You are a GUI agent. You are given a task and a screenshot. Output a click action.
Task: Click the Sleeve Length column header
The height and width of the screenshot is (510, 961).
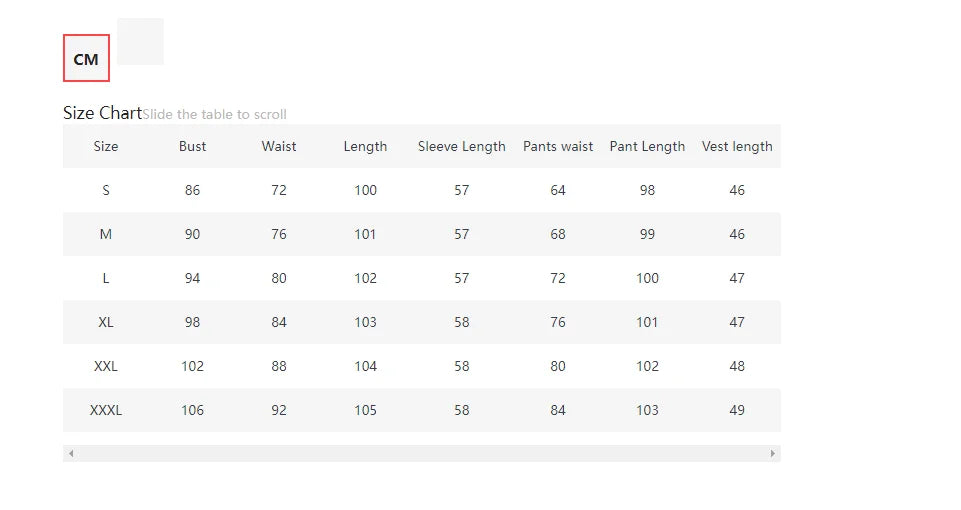coord(461,146)
